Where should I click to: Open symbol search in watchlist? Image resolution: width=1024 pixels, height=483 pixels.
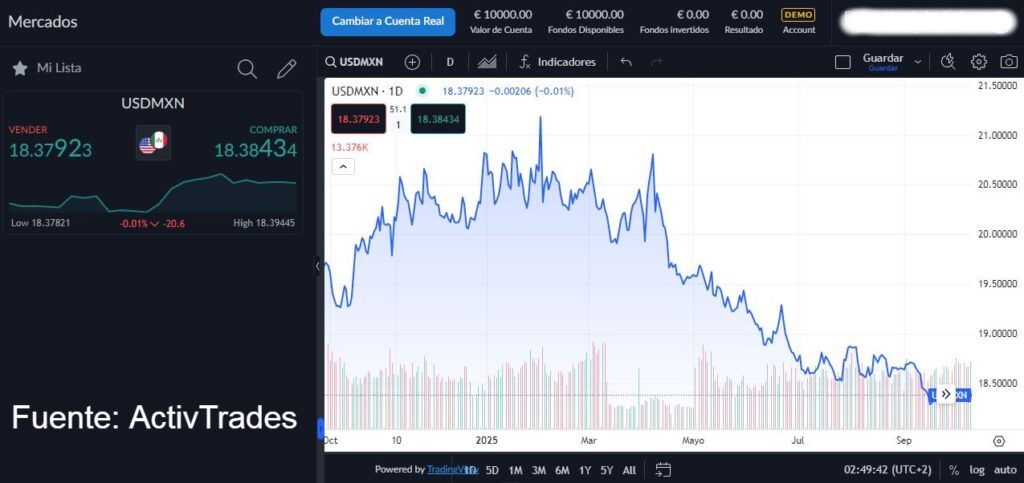click(x=247, y=69)
